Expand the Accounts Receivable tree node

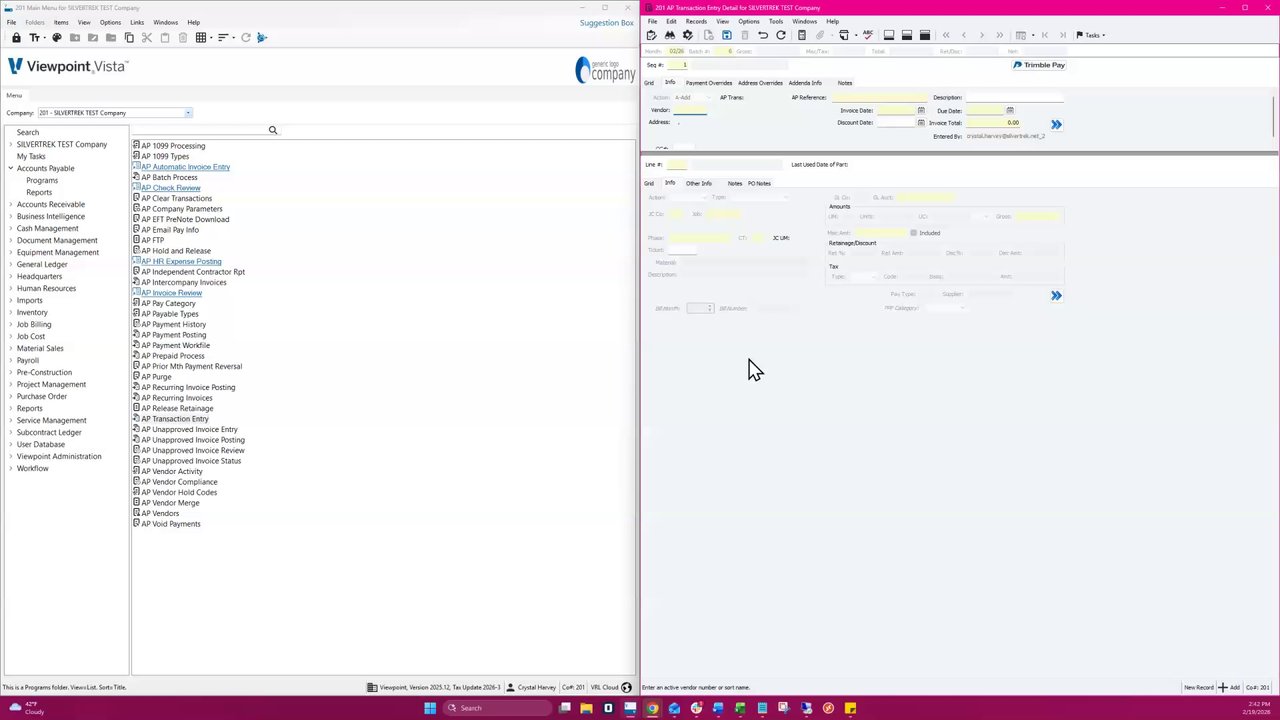(x=11, y=204)
